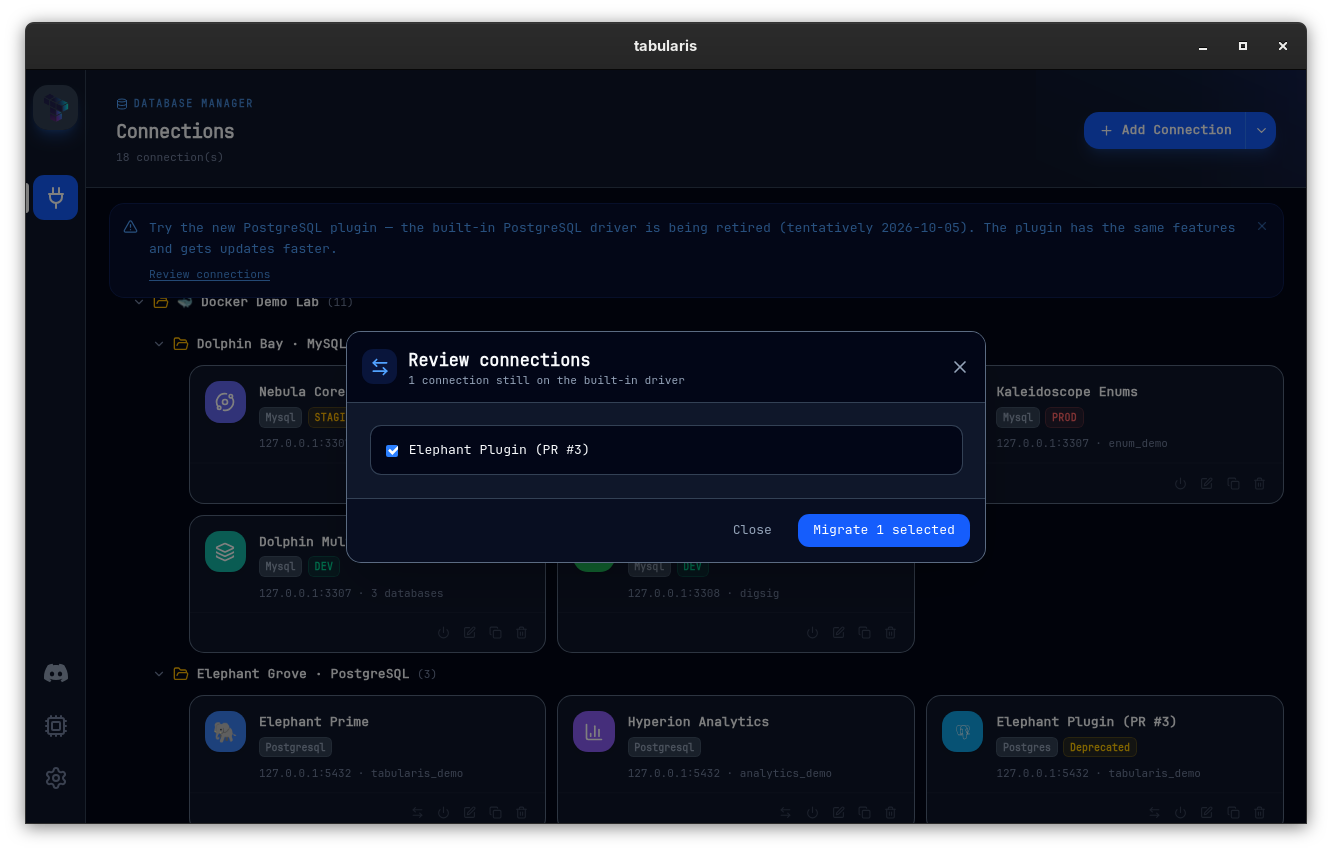
Task: Connect the Dolphin Mul… card via power icon
Action: click(444, 633)
